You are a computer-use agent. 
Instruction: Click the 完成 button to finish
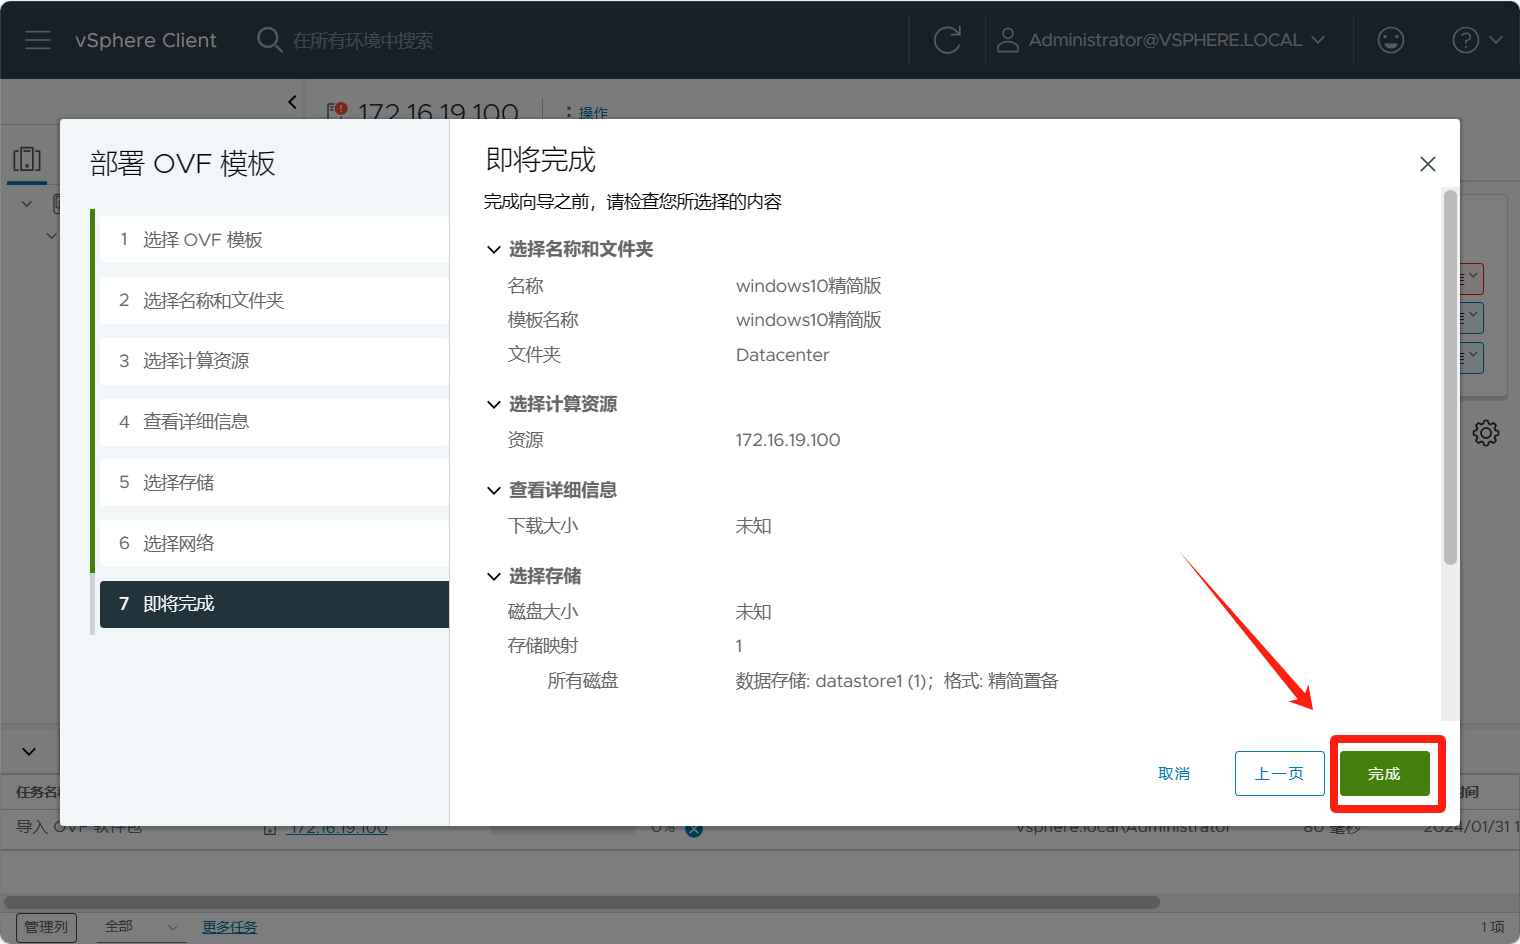coord(1384,774)
